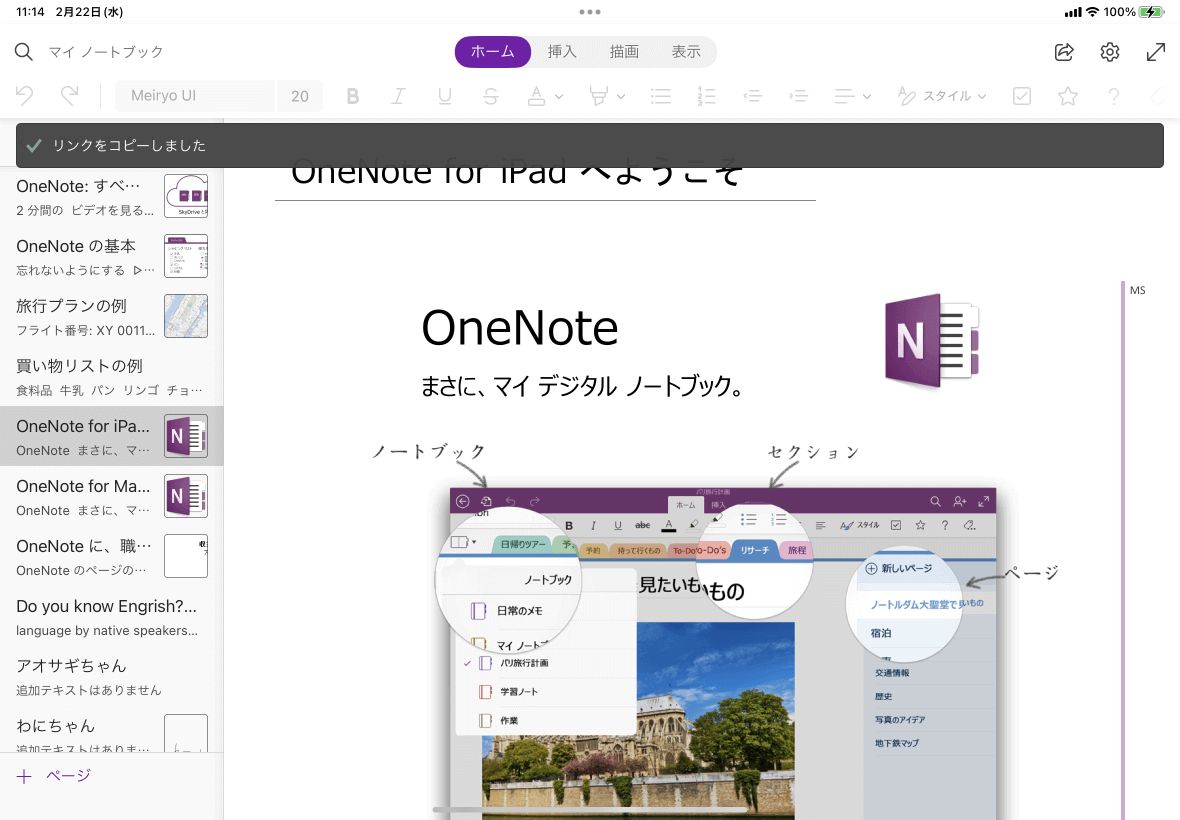The width and height of the screenshot is (1180, 820).
Task: Toggle bold formatting
Action: coord(352,96)
